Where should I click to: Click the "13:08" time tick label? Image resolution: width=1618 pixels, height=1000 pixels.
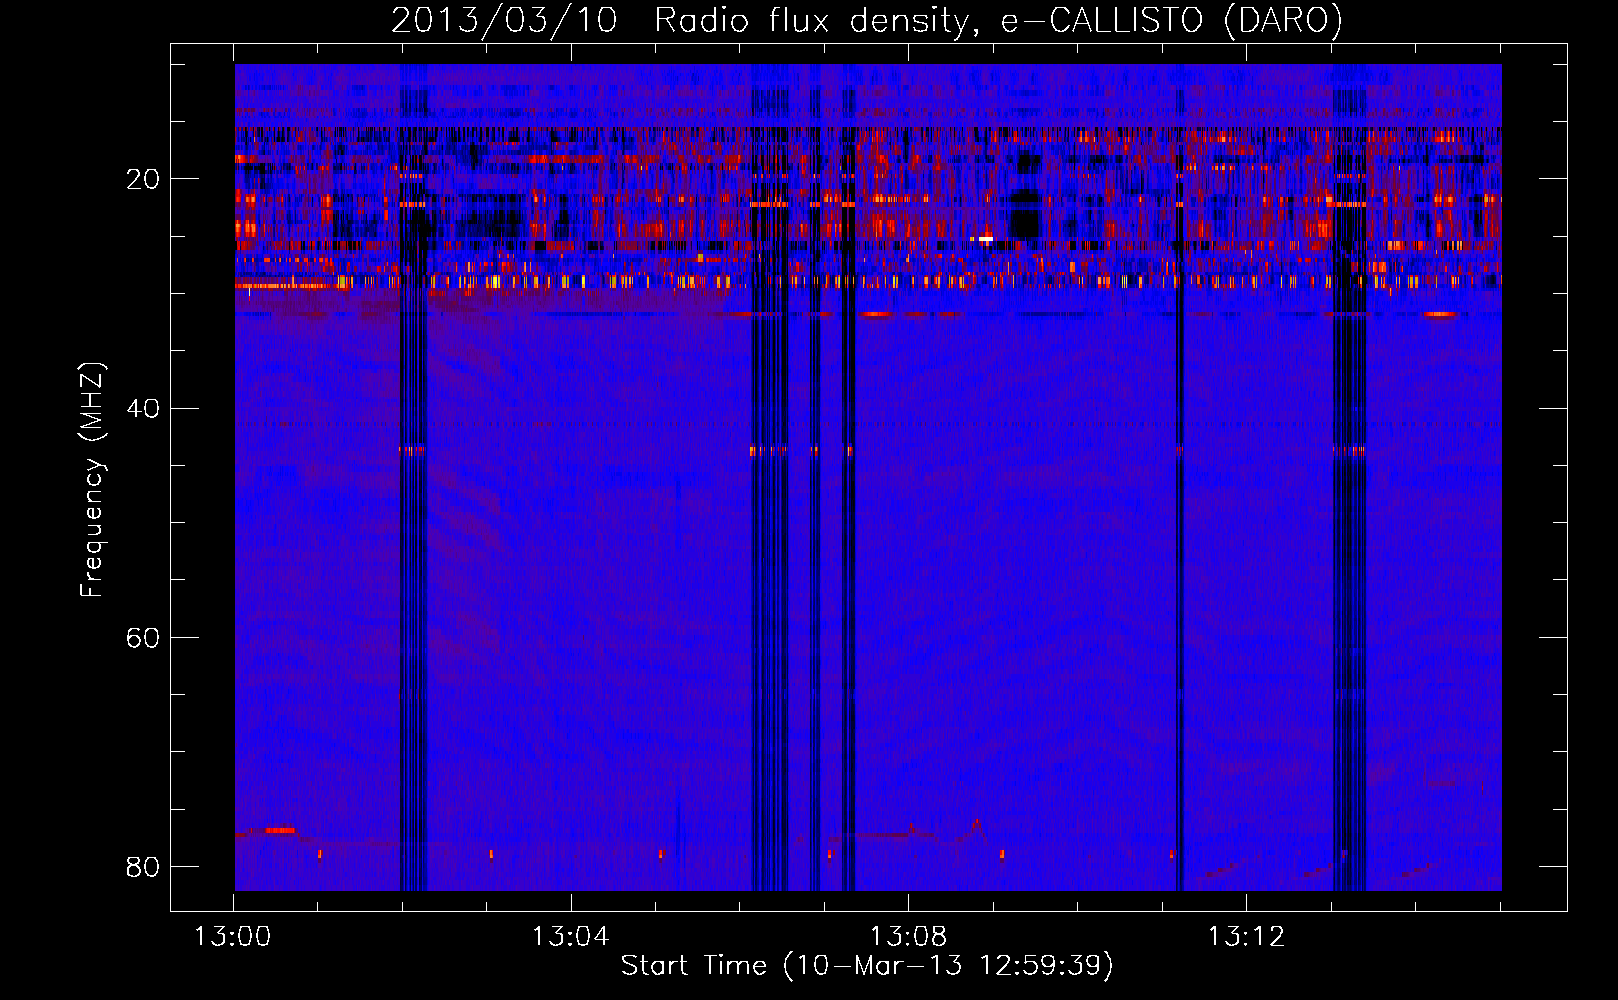point(908,937)
